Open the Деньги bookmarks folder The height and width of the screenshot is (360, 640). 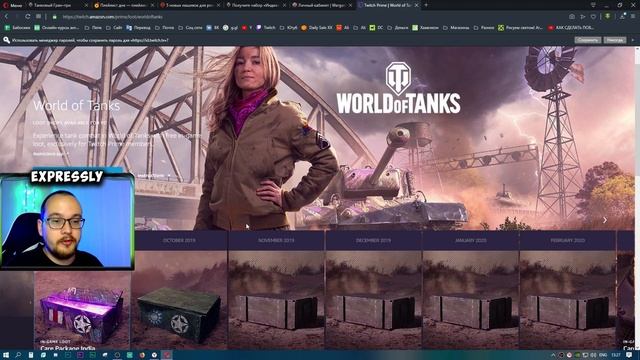398,28
